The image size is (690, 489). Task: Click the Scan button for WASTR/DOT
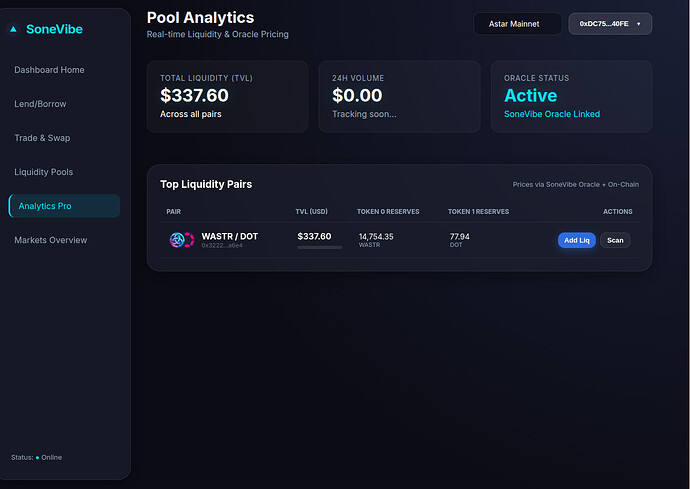pos(615,240)
